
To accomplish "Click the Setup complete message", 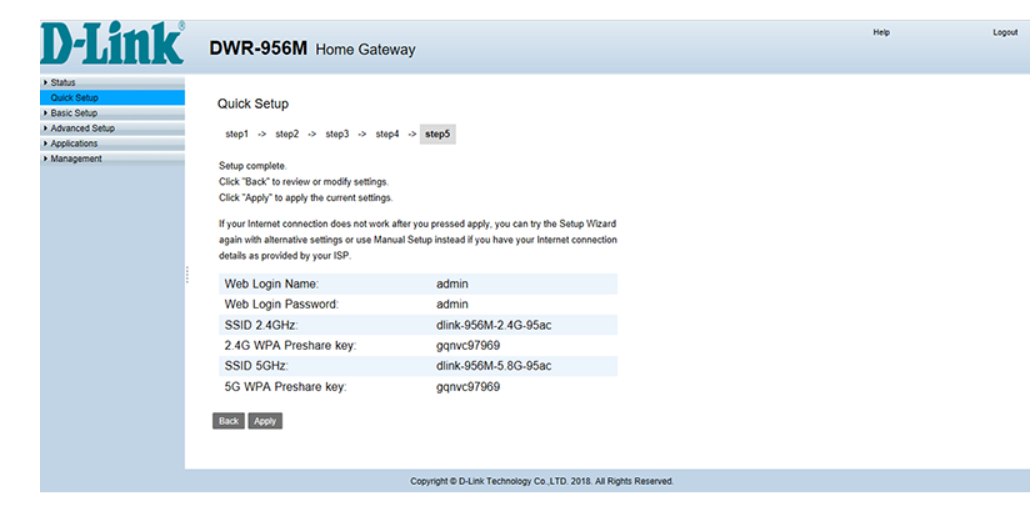I will click(253, 166).
